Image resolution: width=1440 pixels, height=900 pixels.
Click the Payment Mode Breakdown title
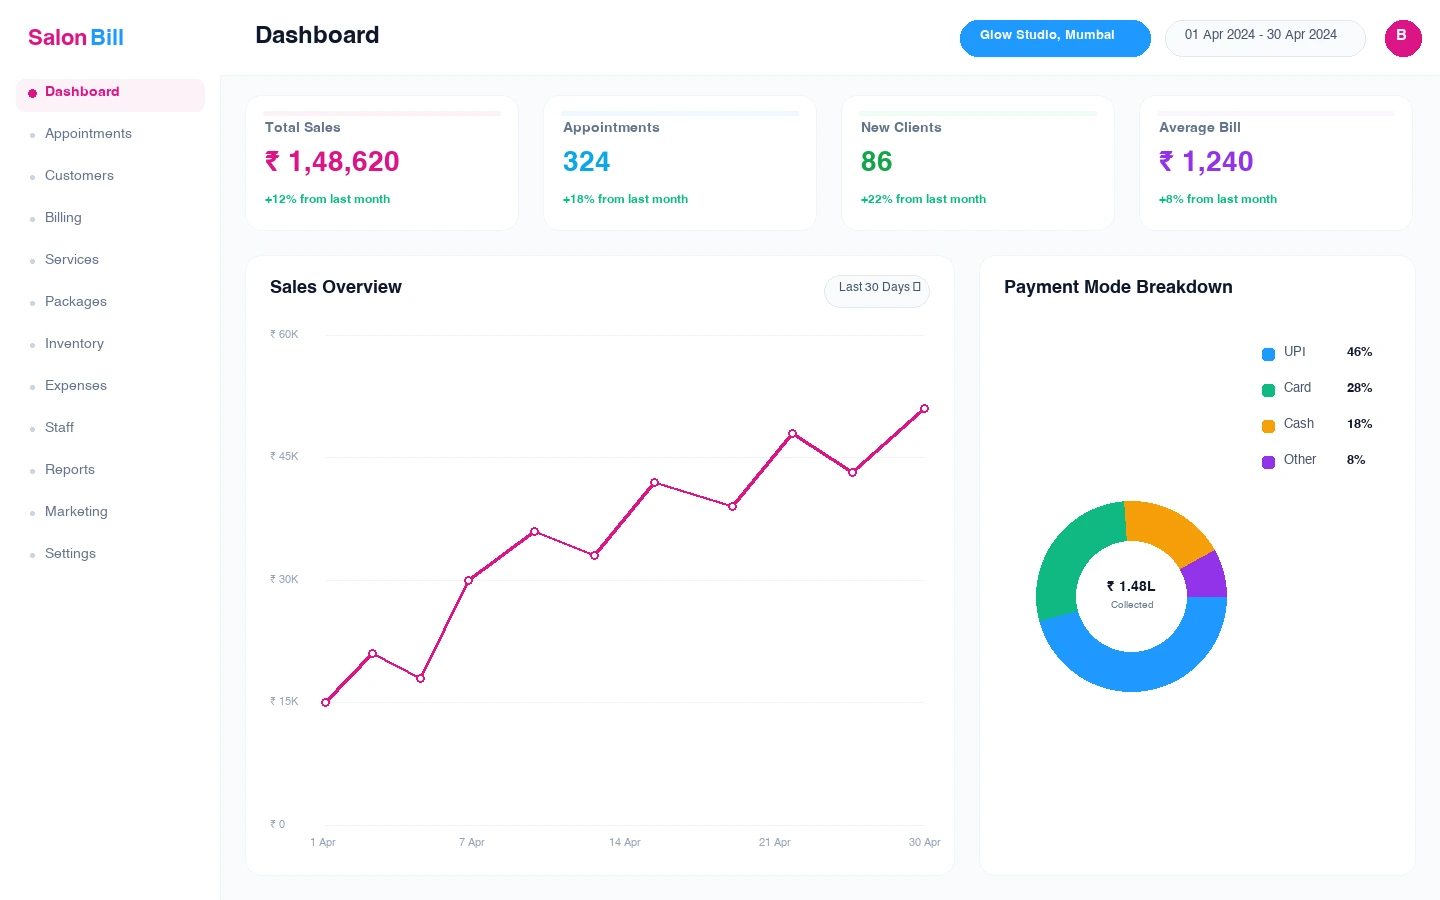(x=1118, y=287)
